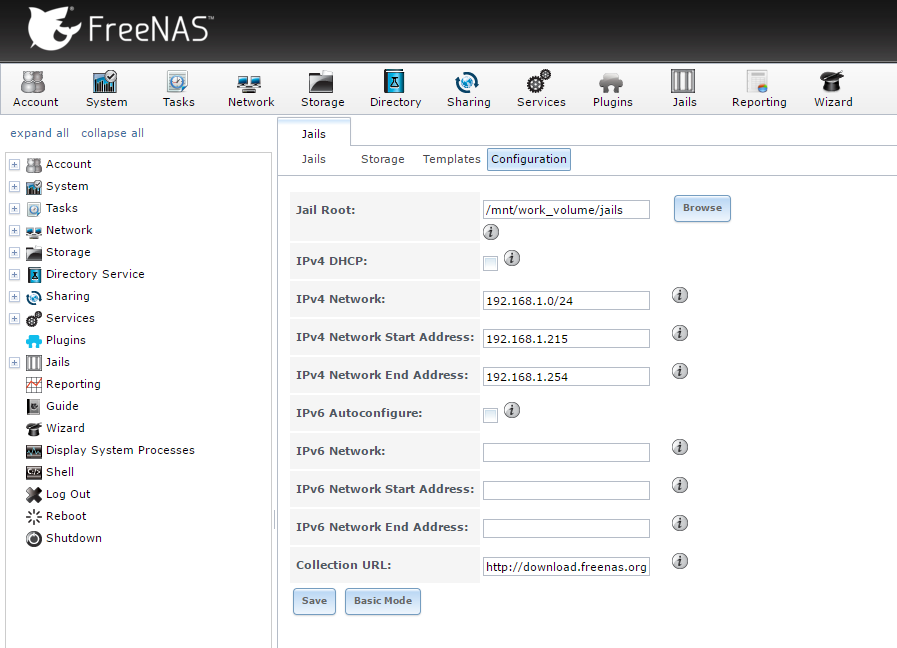Viewport: 897px width, 648px height.
Task: Open Network in the top toolbar
Action: click(251, 89)
